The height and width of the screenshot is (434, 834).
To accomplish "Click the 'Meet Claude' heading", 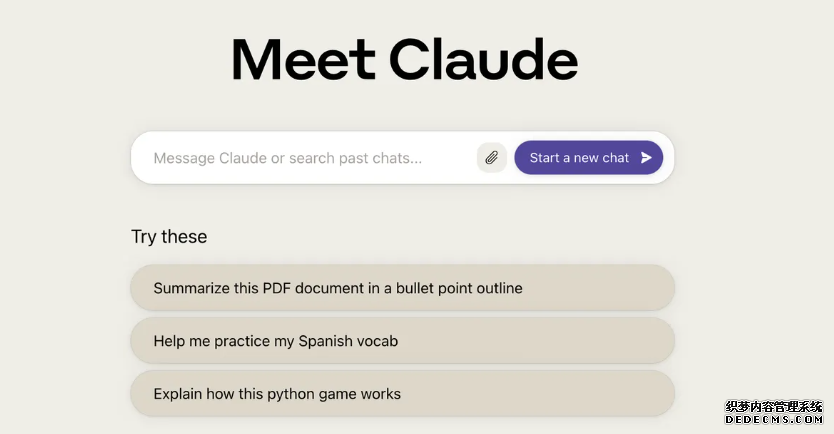I will pyautogui.click(x=405, y=60).
